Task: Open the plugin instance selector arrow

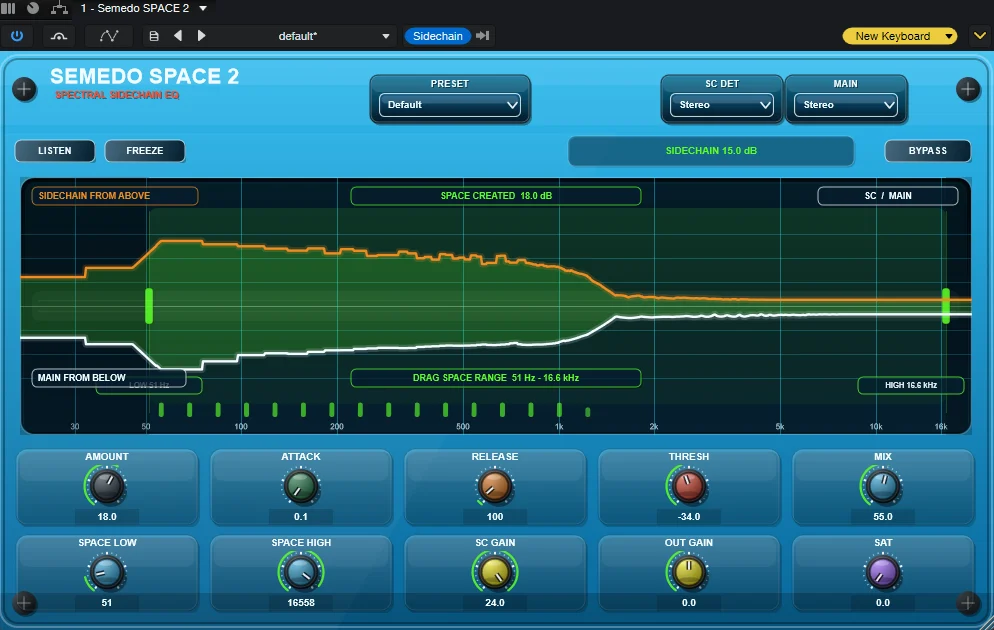Action: [x=203, y=8]
